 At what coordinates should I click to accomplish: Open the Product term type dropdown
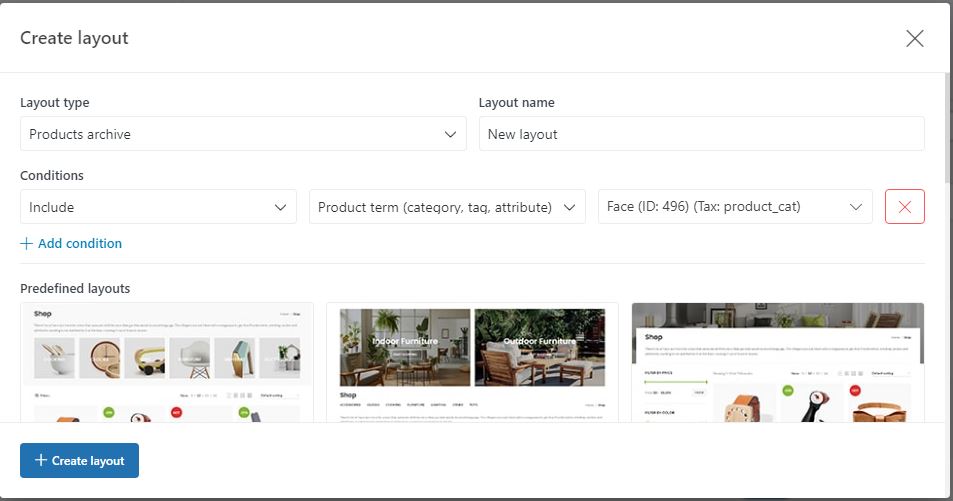(x=447, y=207)
